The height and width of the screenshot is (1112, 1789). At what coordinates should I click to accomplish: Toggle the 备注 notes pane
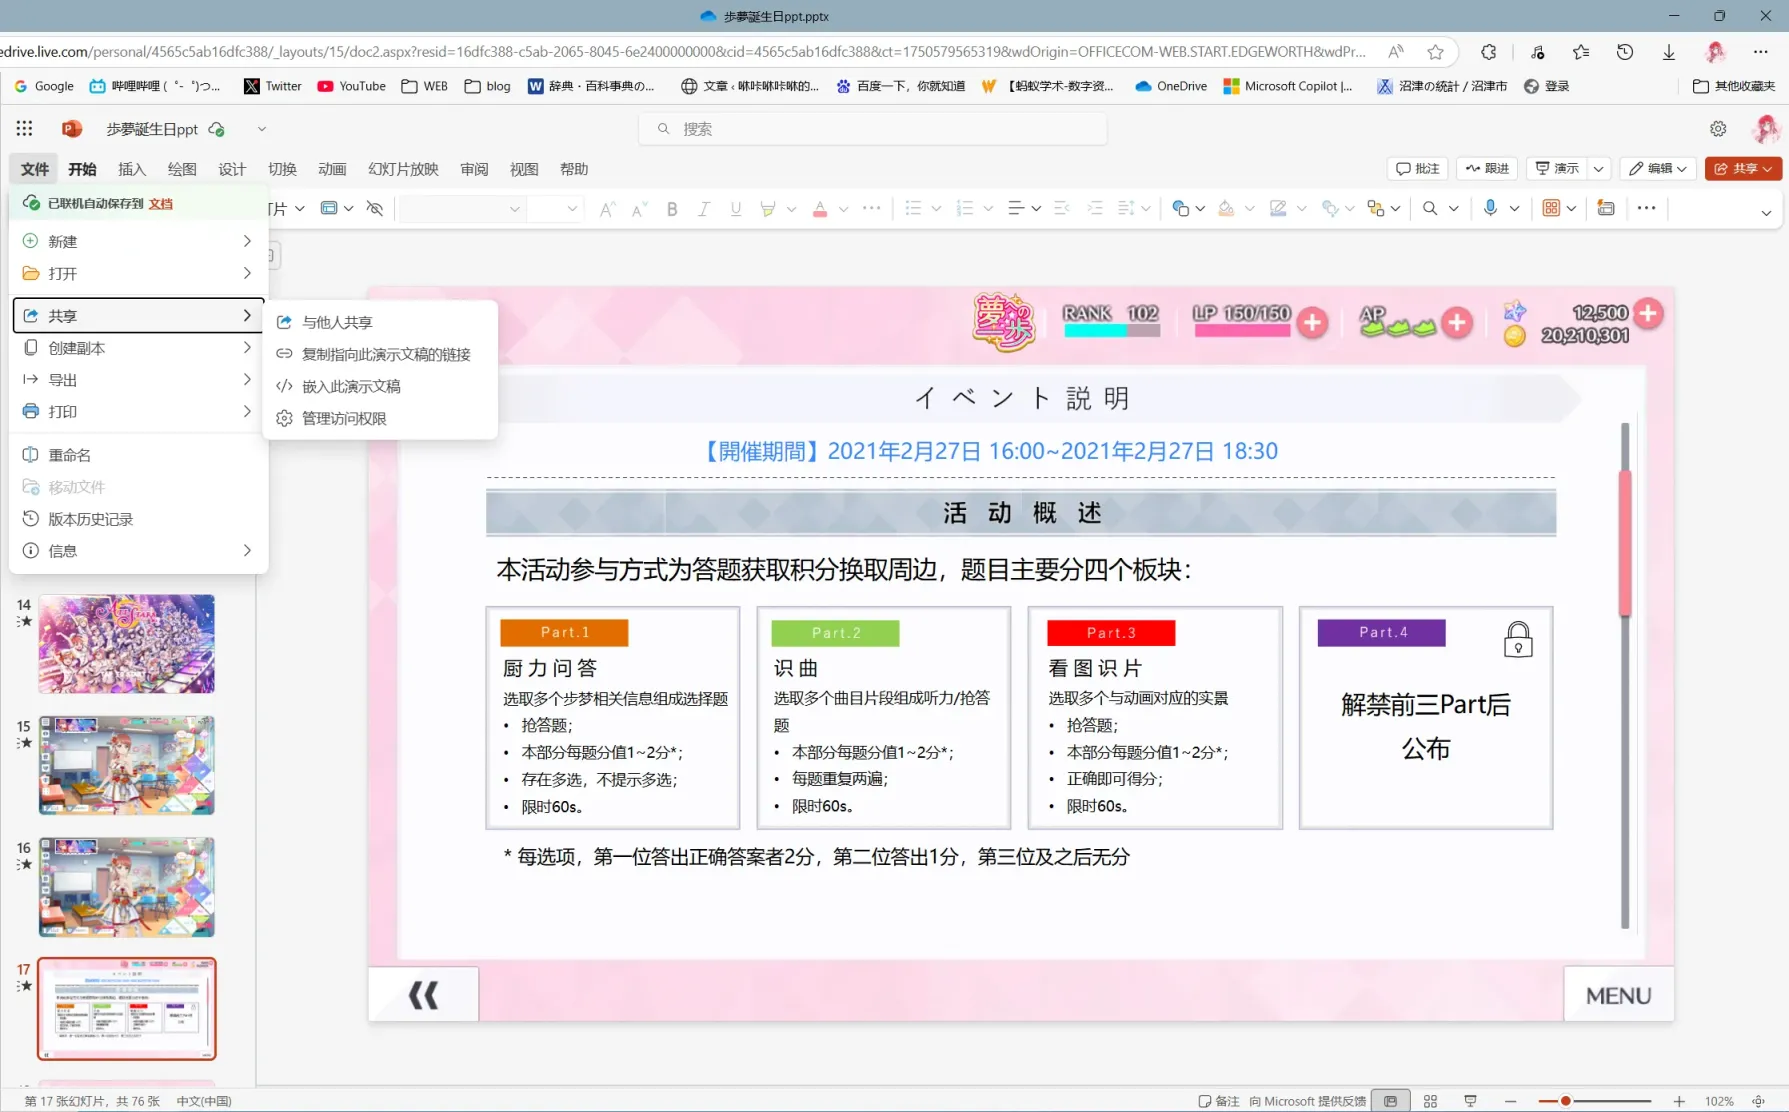pyautogui.click(x=1219, y=1101)
